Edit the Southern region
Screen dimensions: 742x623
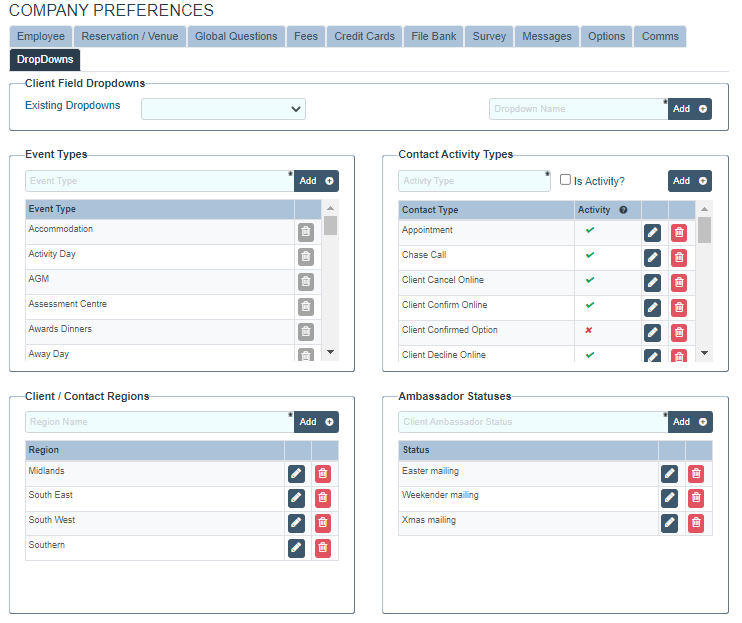pos(296,548)
